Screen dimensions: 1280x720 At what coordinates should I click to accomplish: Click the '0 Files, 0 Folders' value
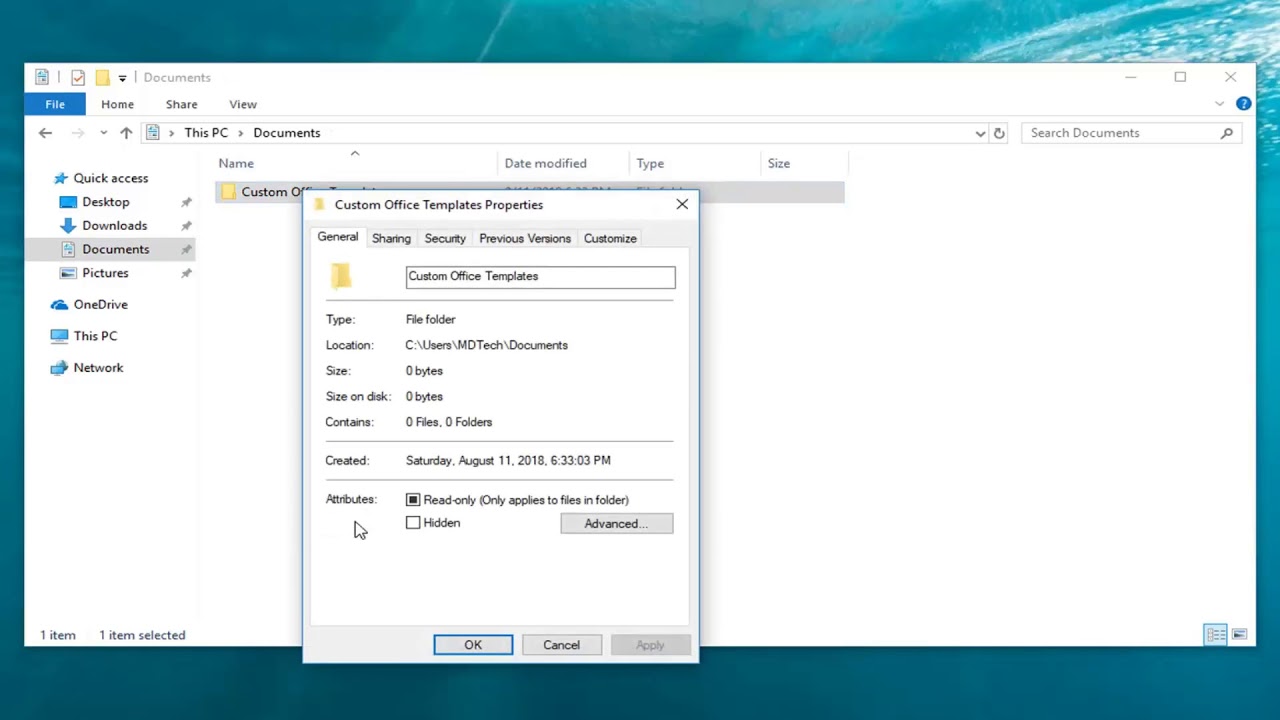[449, 422]
